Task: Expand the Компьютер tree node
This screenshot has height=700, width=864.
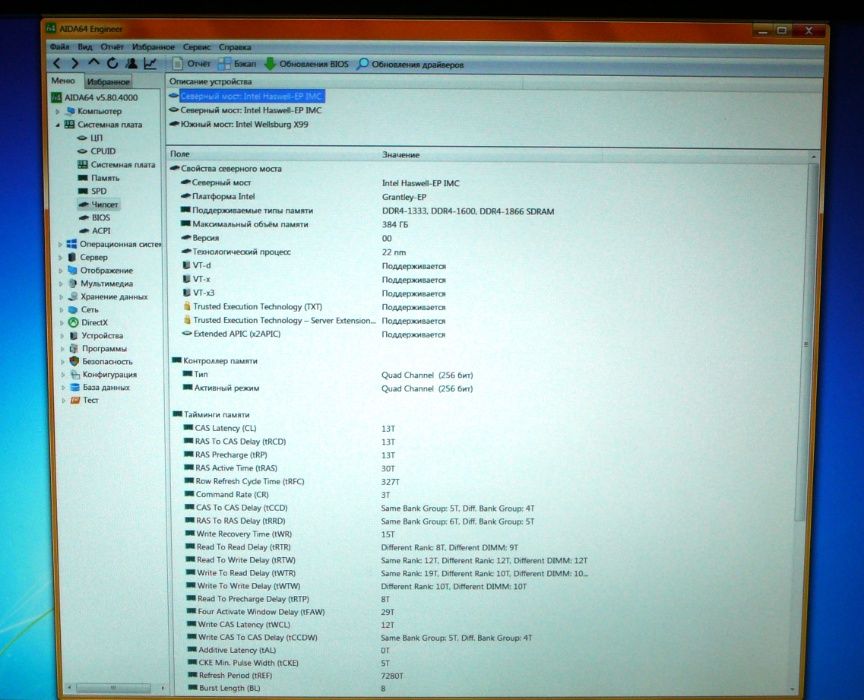Action: [57, 111]
